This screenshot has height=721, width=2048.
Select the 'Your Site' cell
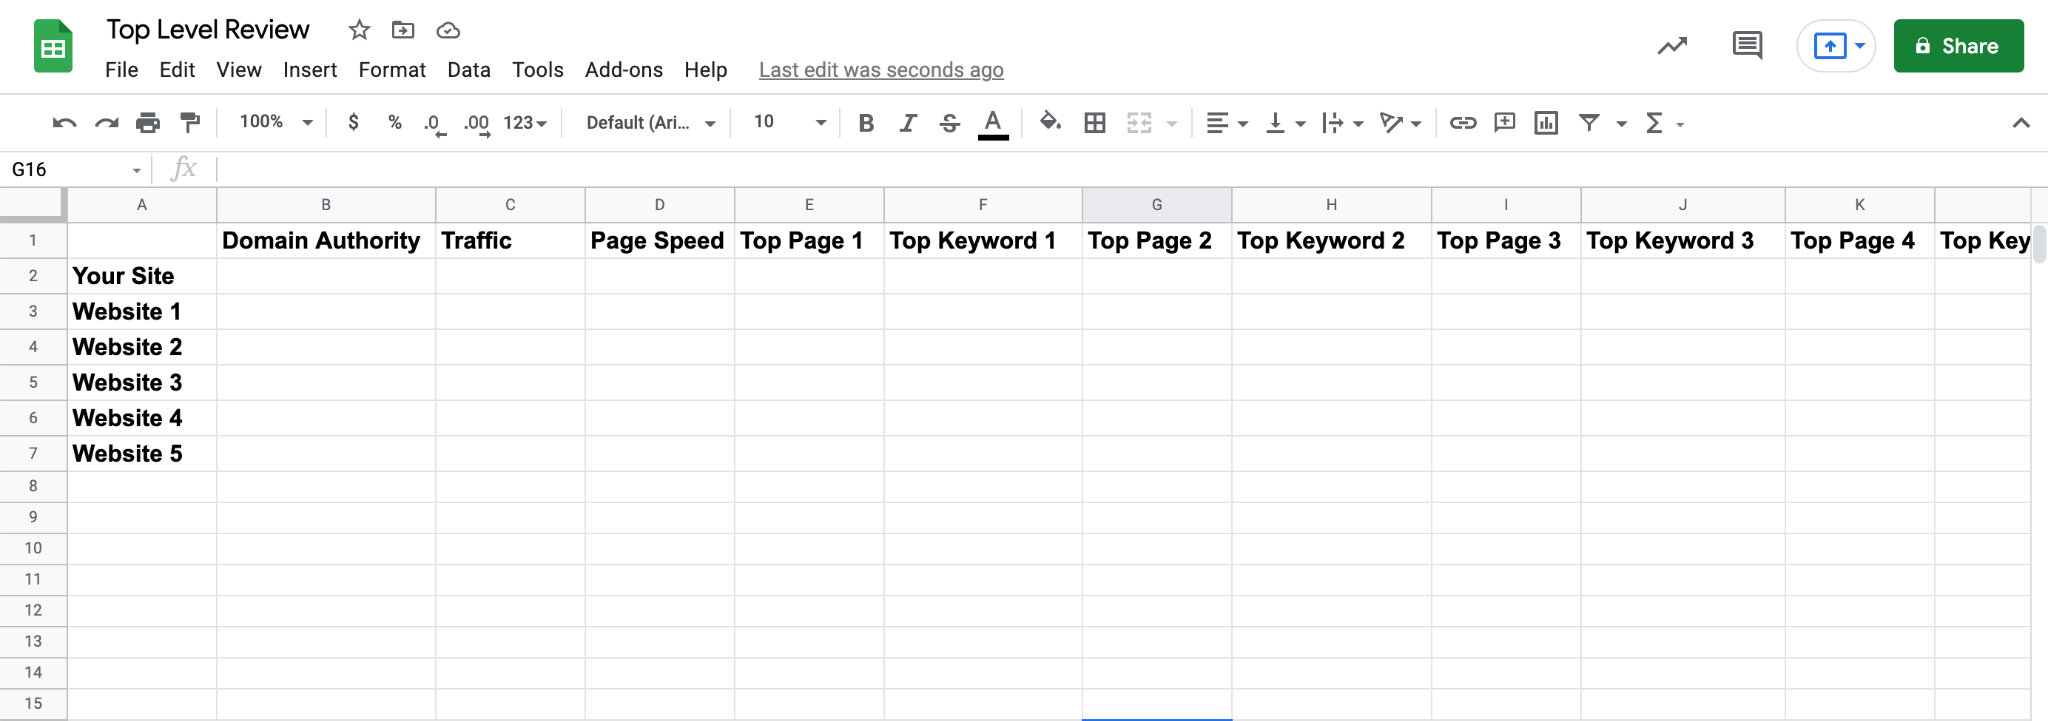[142, 276]
